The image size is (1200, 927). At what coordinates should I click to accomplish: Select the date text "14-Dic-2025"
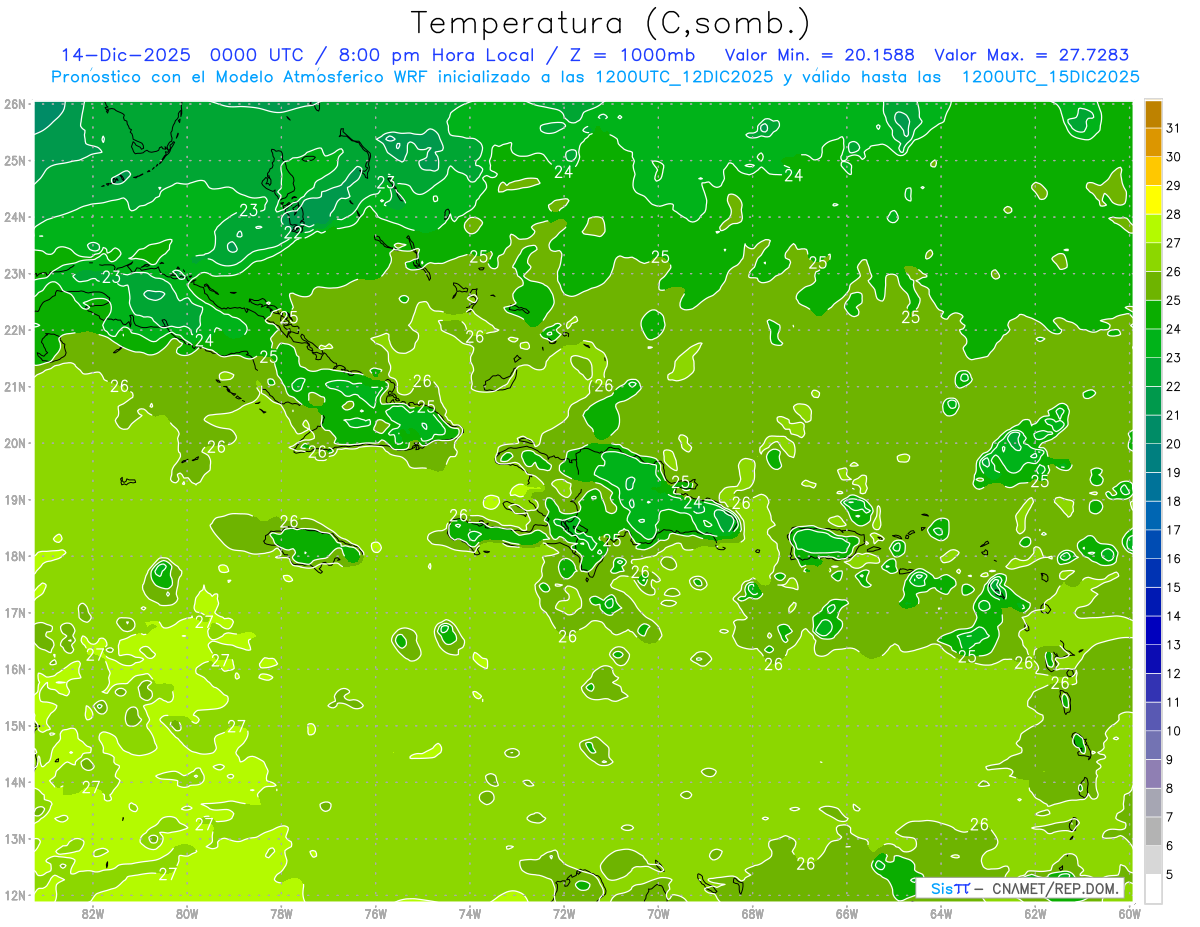pos(127,54)
